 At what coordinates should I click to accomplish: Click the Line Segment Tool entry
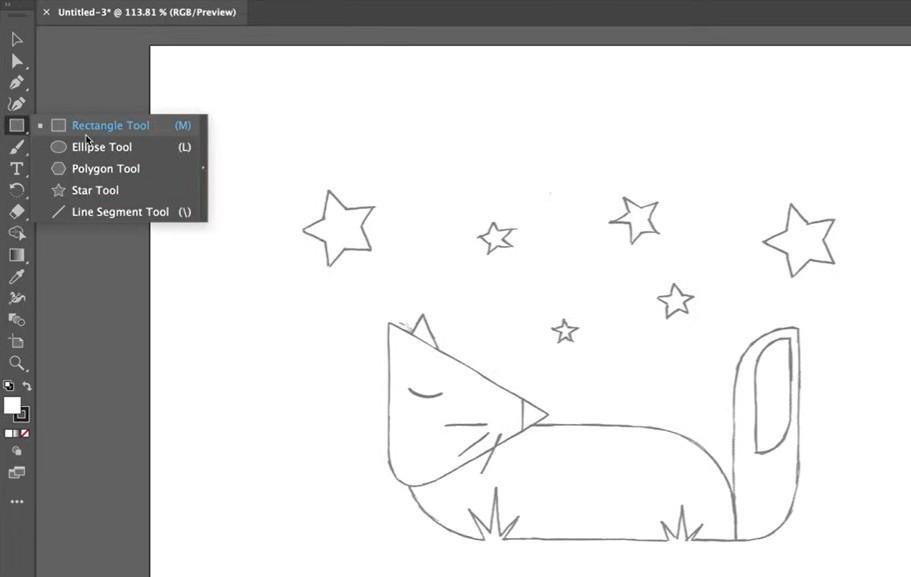tap(122, 212)
